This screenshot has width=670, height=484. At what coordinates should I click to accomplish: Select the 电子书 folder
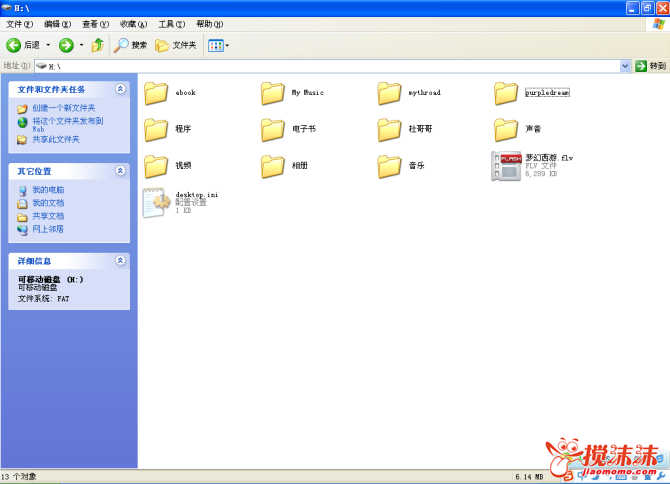click(x=288, y=129)
